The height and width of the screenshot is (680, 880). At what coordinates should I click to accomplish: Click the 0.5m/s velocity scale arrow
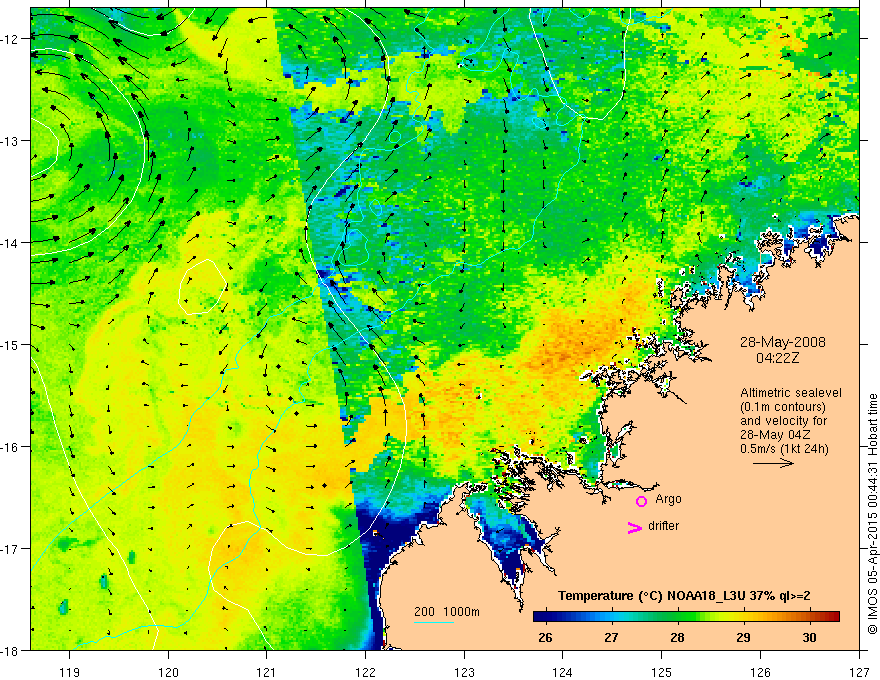773,463
